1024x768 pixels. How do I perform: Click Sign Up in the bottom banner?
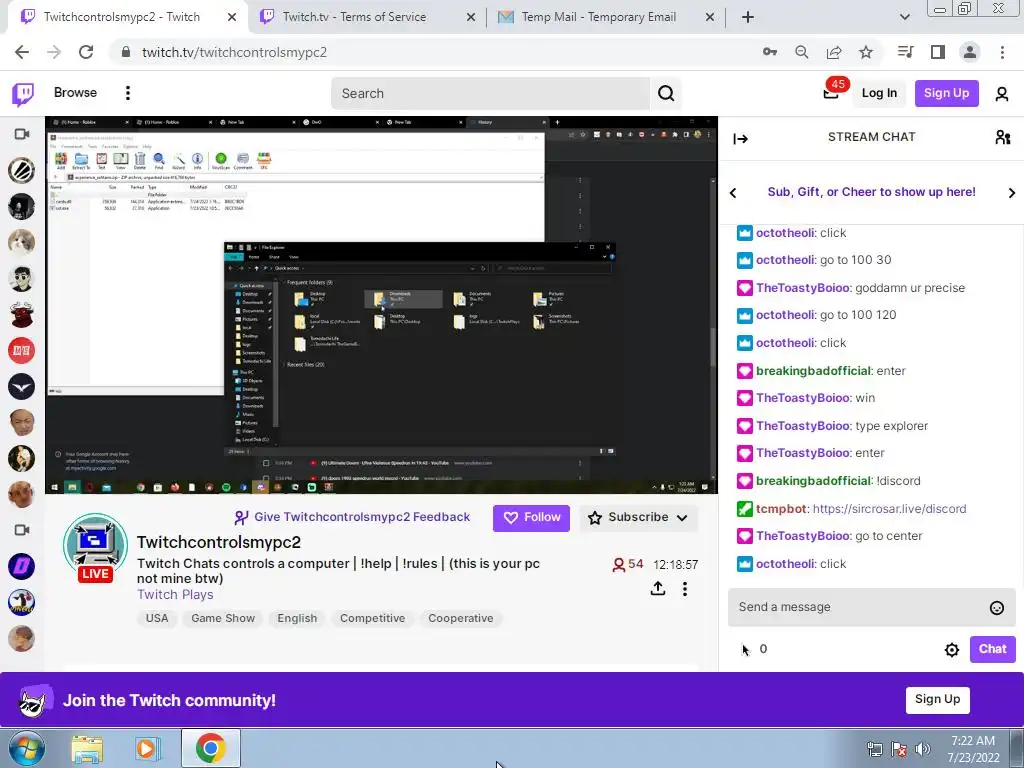[937, 700]
